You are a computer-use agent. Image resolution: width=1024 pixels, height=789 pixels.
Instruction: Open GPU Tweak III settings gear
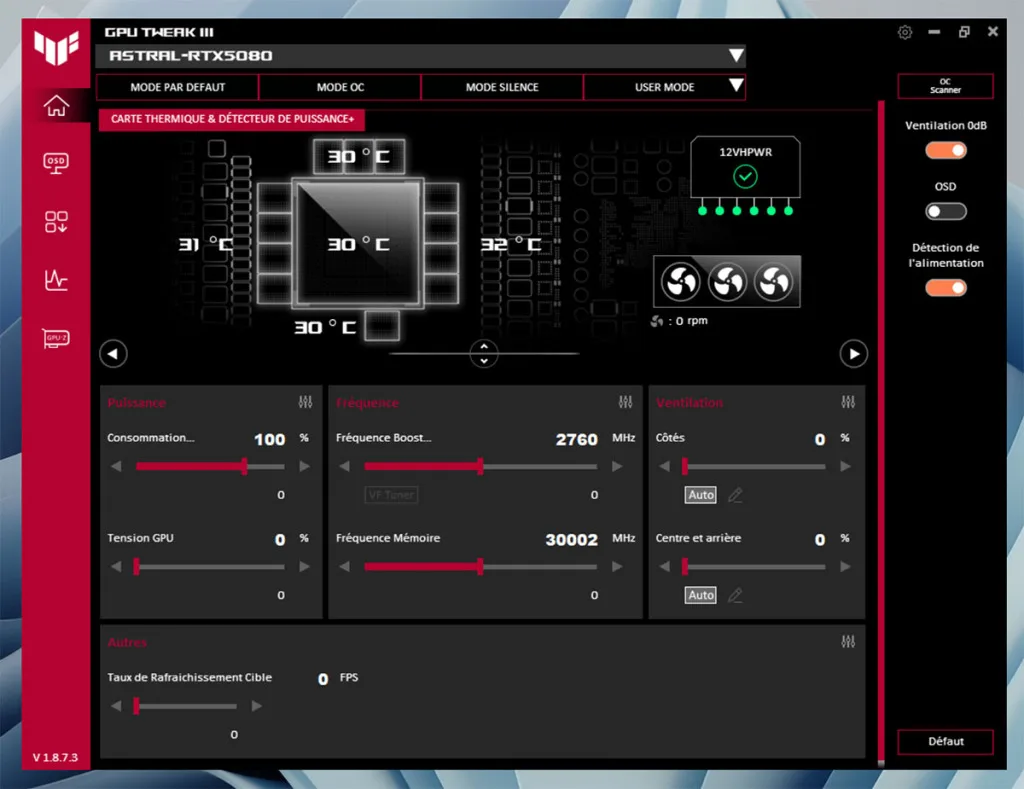905,32
